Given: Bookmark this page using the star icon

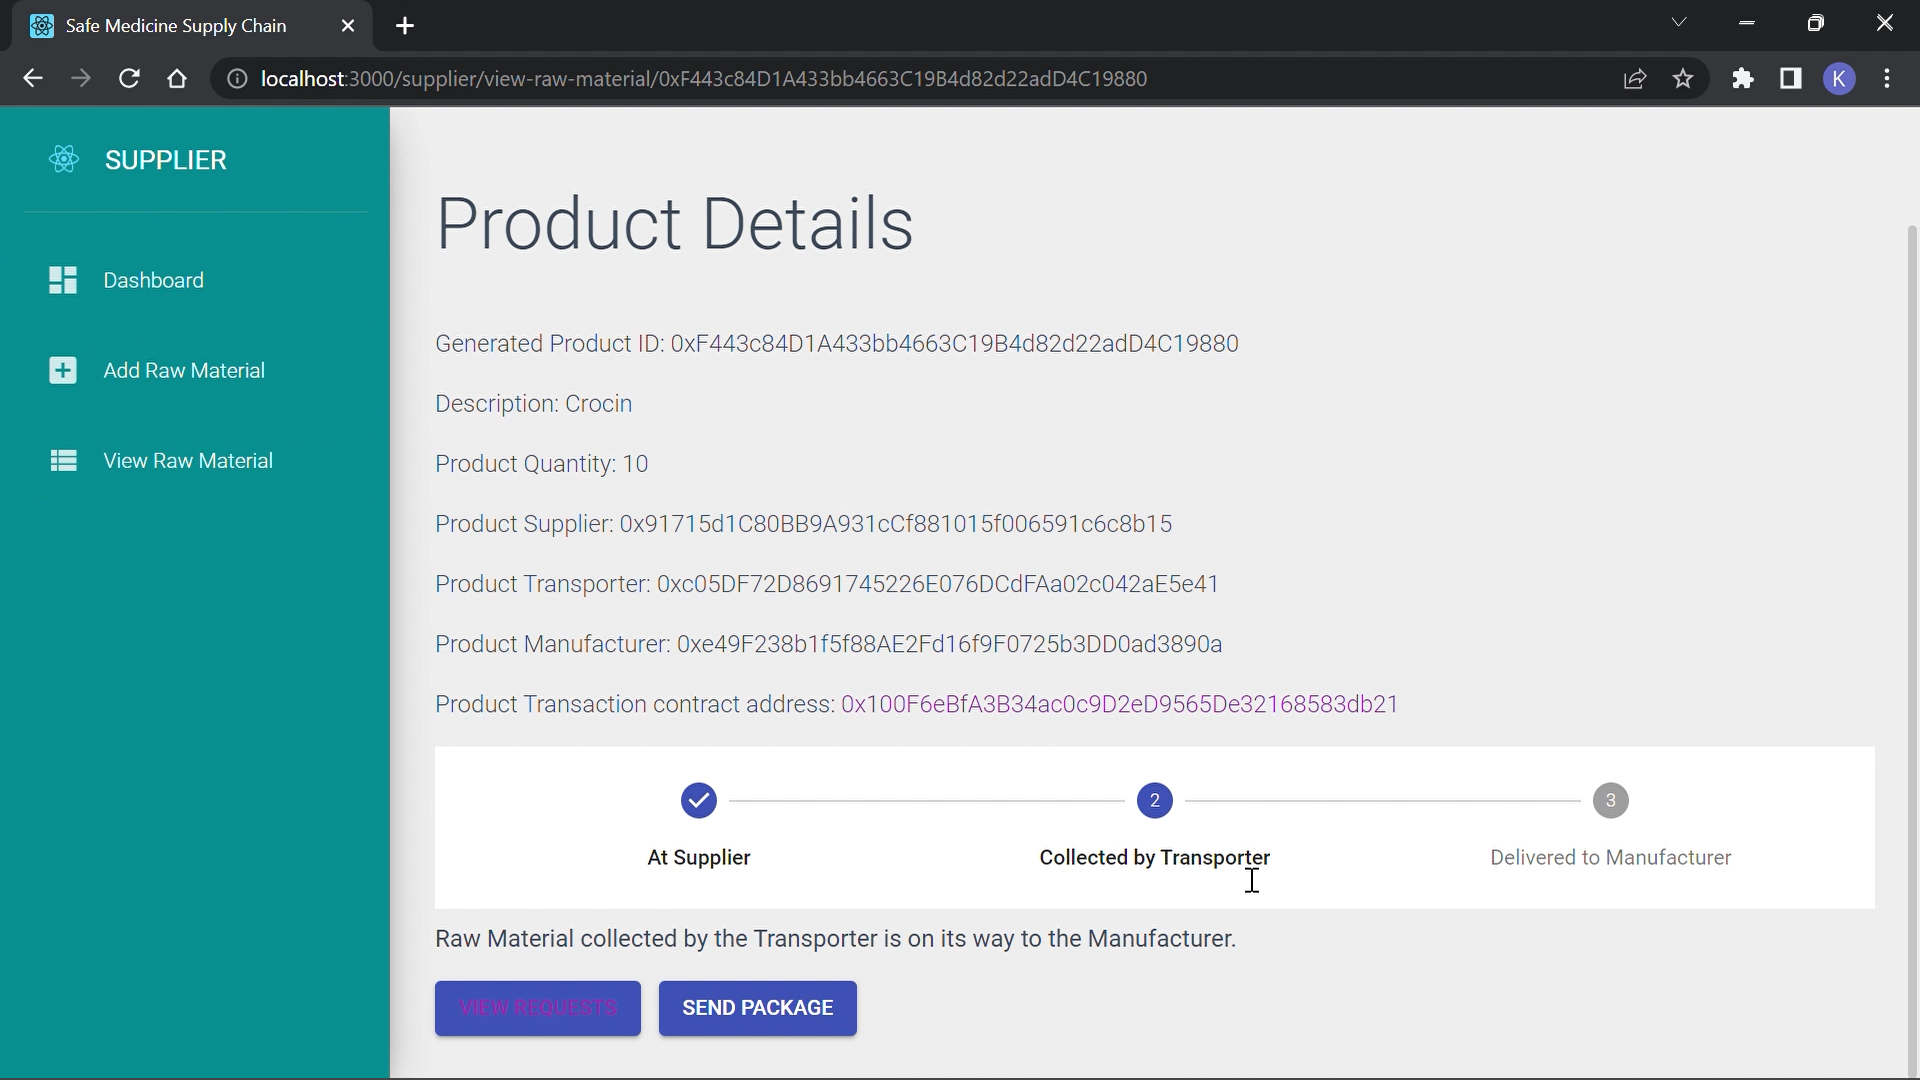Looking at the screenshot, I should click(1683, 78).
